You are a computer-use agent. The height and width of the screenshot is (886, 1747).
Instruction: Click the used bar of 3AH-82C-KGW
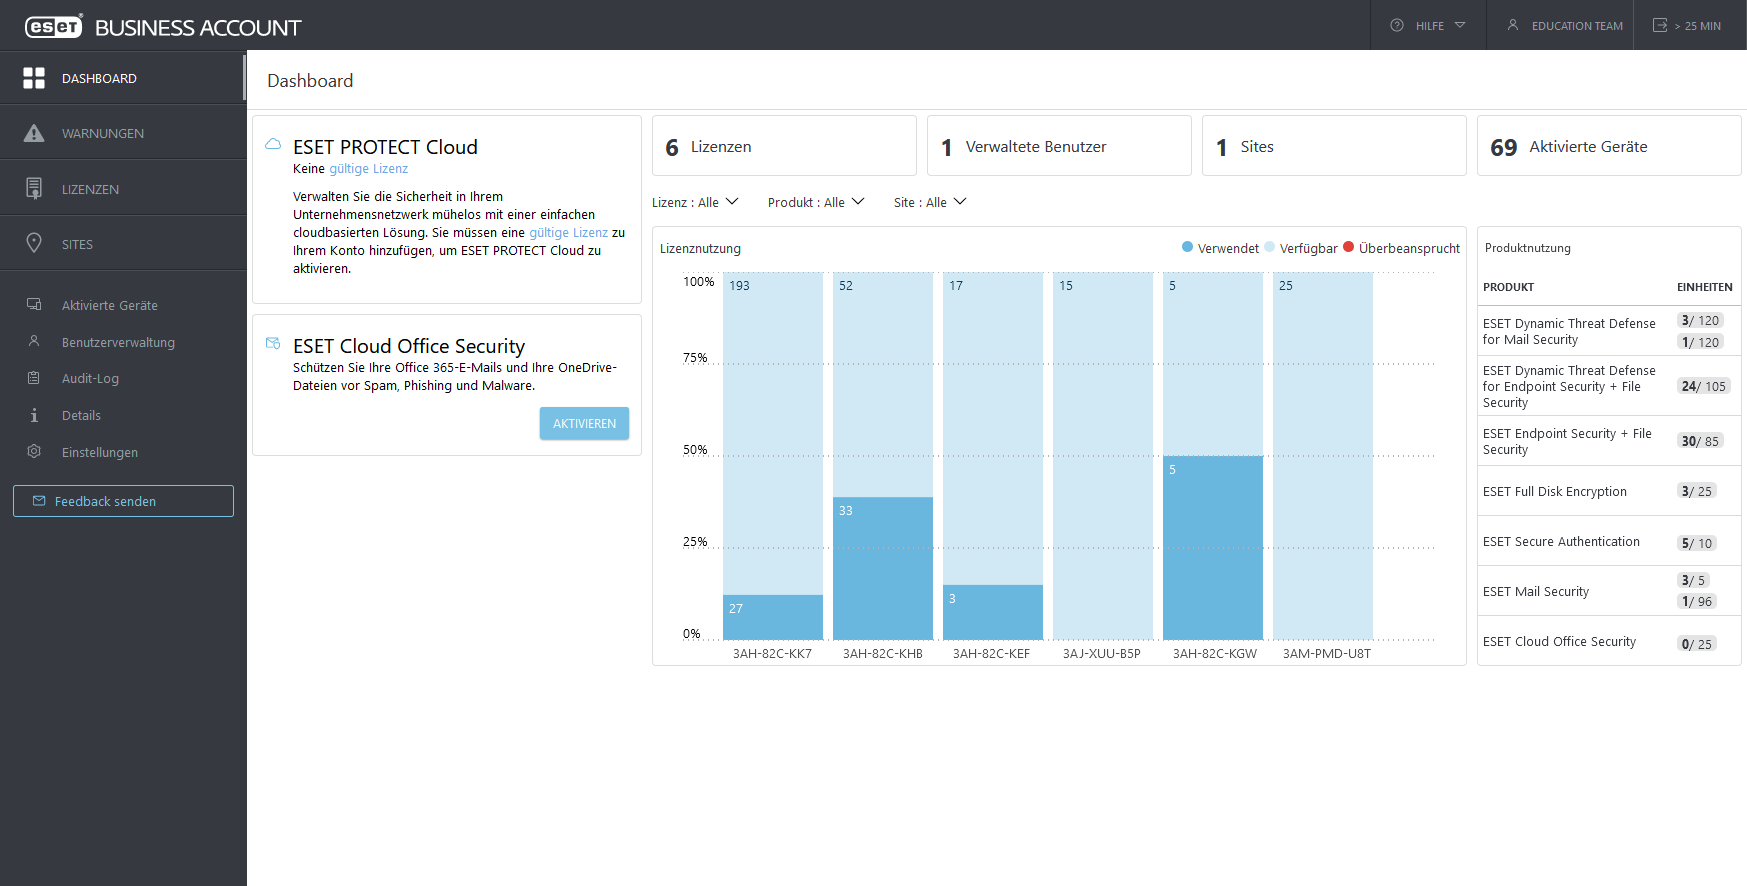coord(1213,548)
